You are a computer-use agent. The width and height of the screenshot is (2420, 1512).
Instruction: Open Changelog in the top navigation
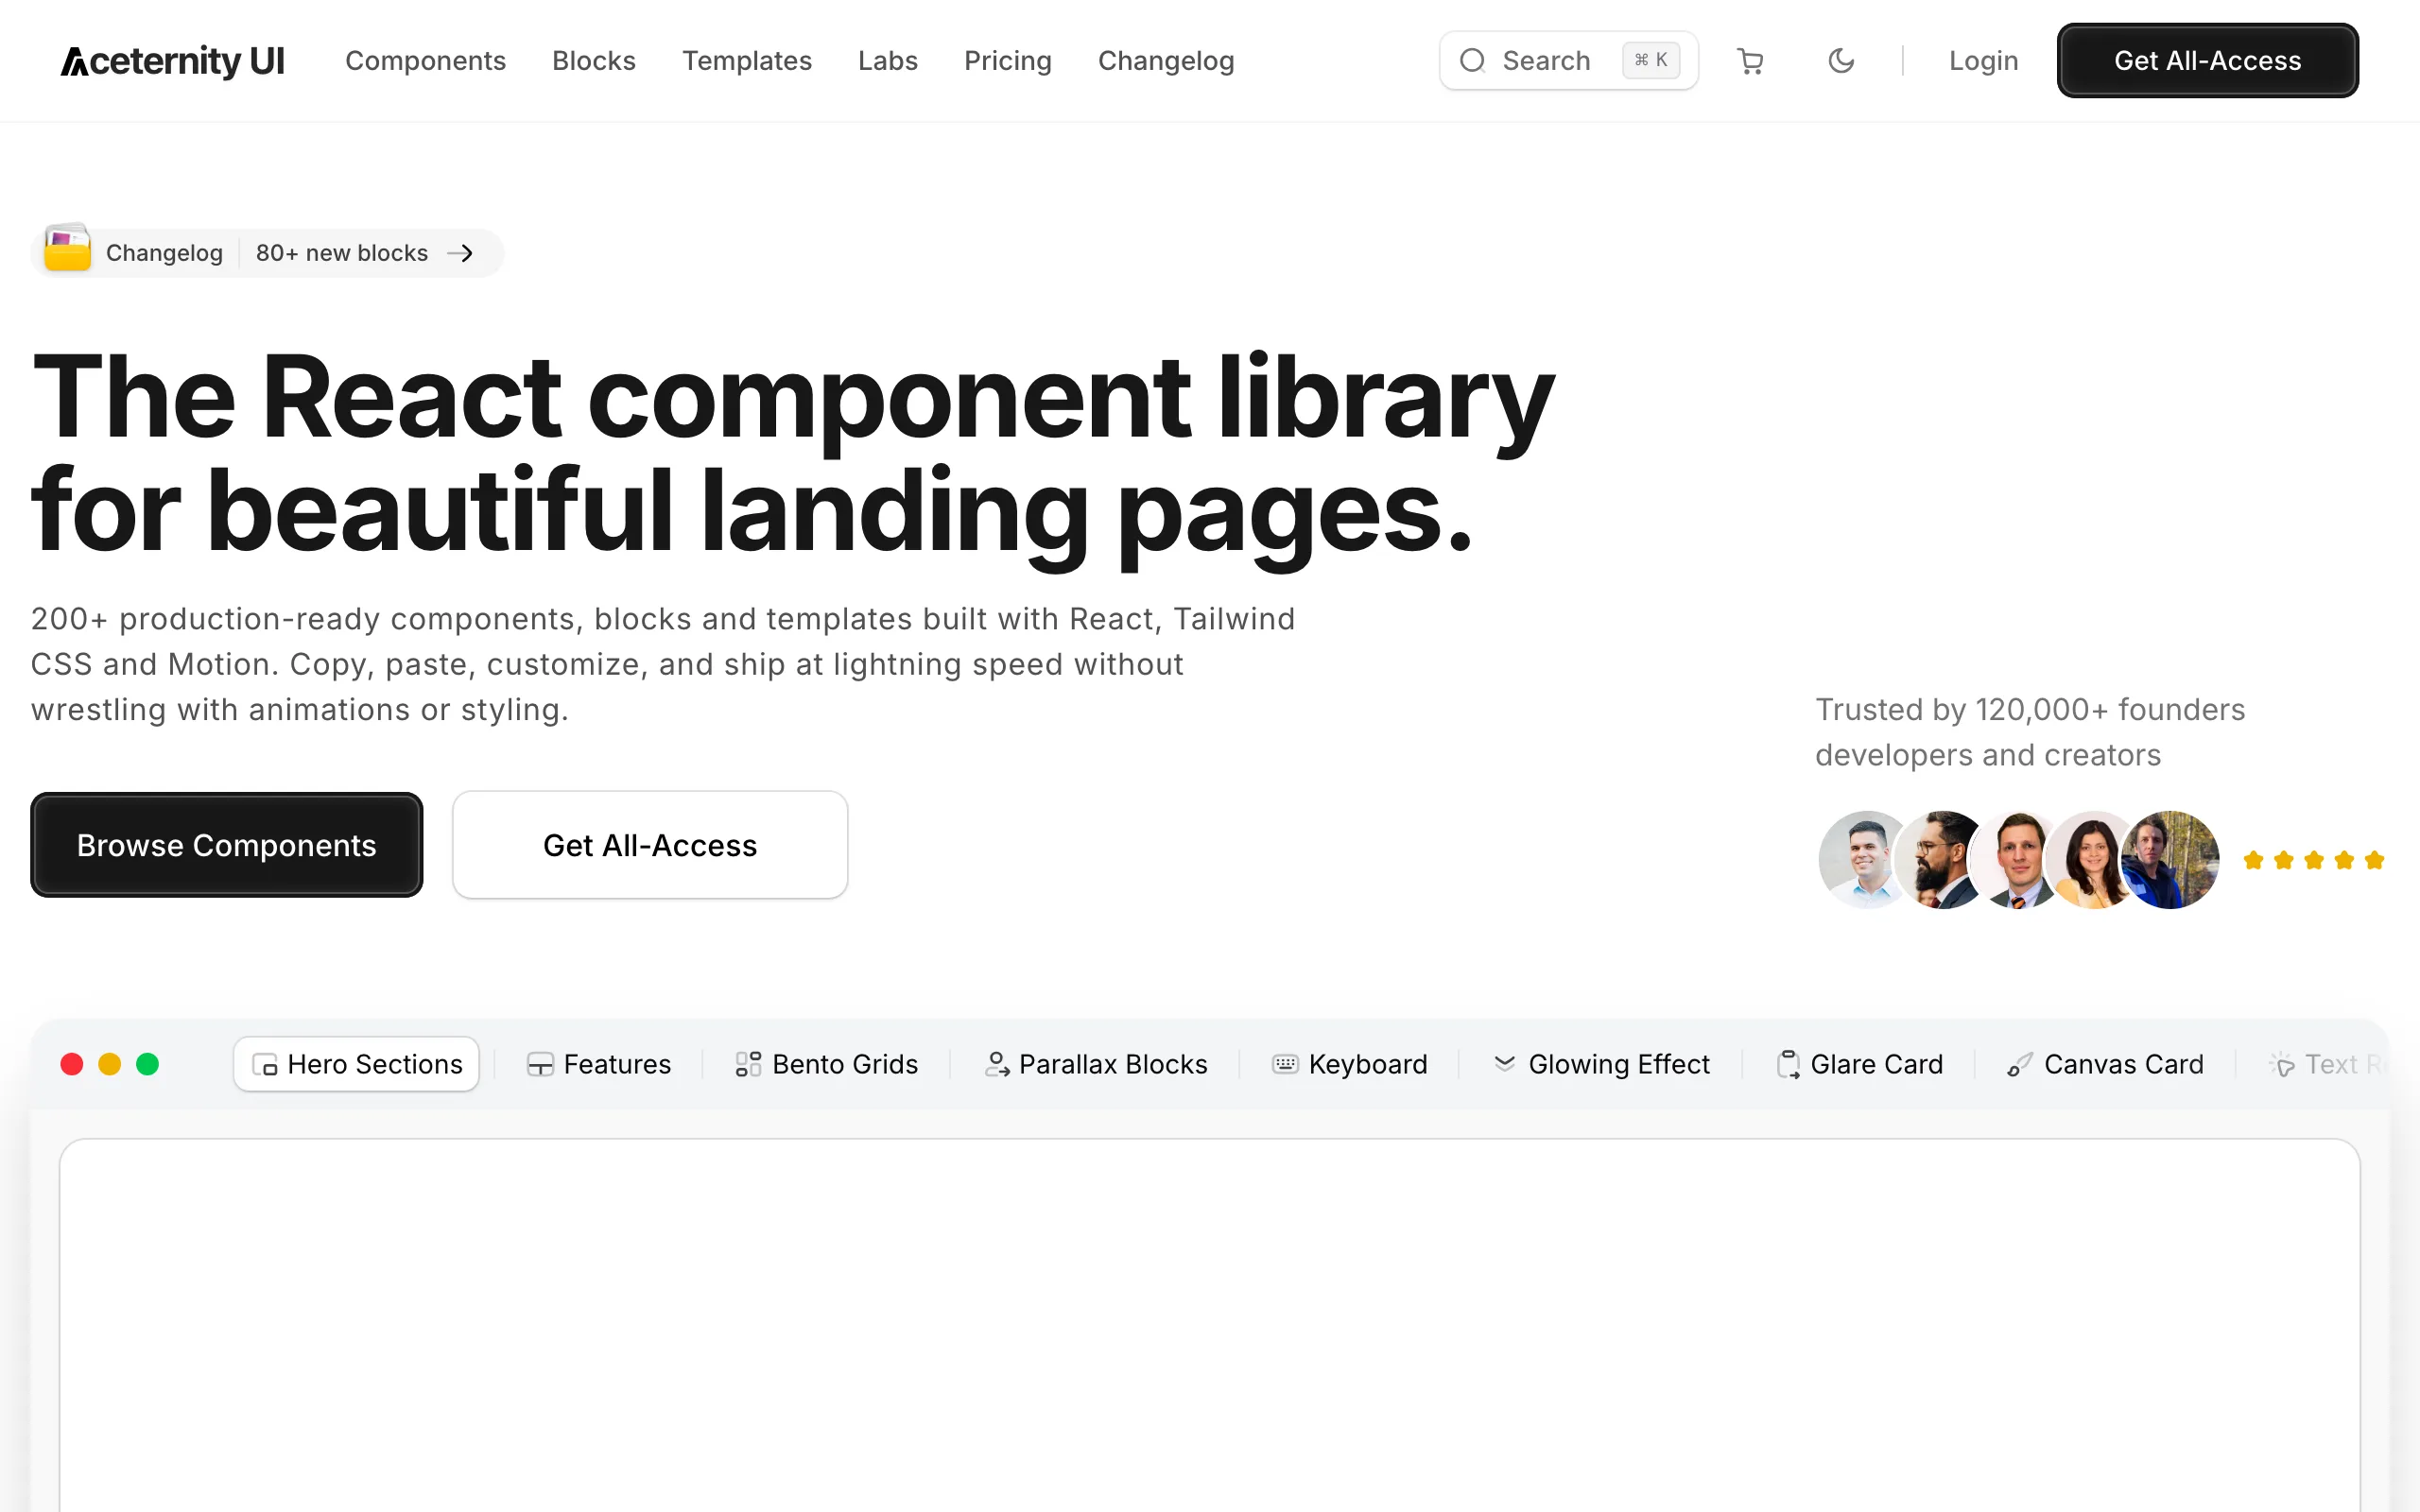pyautogui.click(x=1166, y=61)
